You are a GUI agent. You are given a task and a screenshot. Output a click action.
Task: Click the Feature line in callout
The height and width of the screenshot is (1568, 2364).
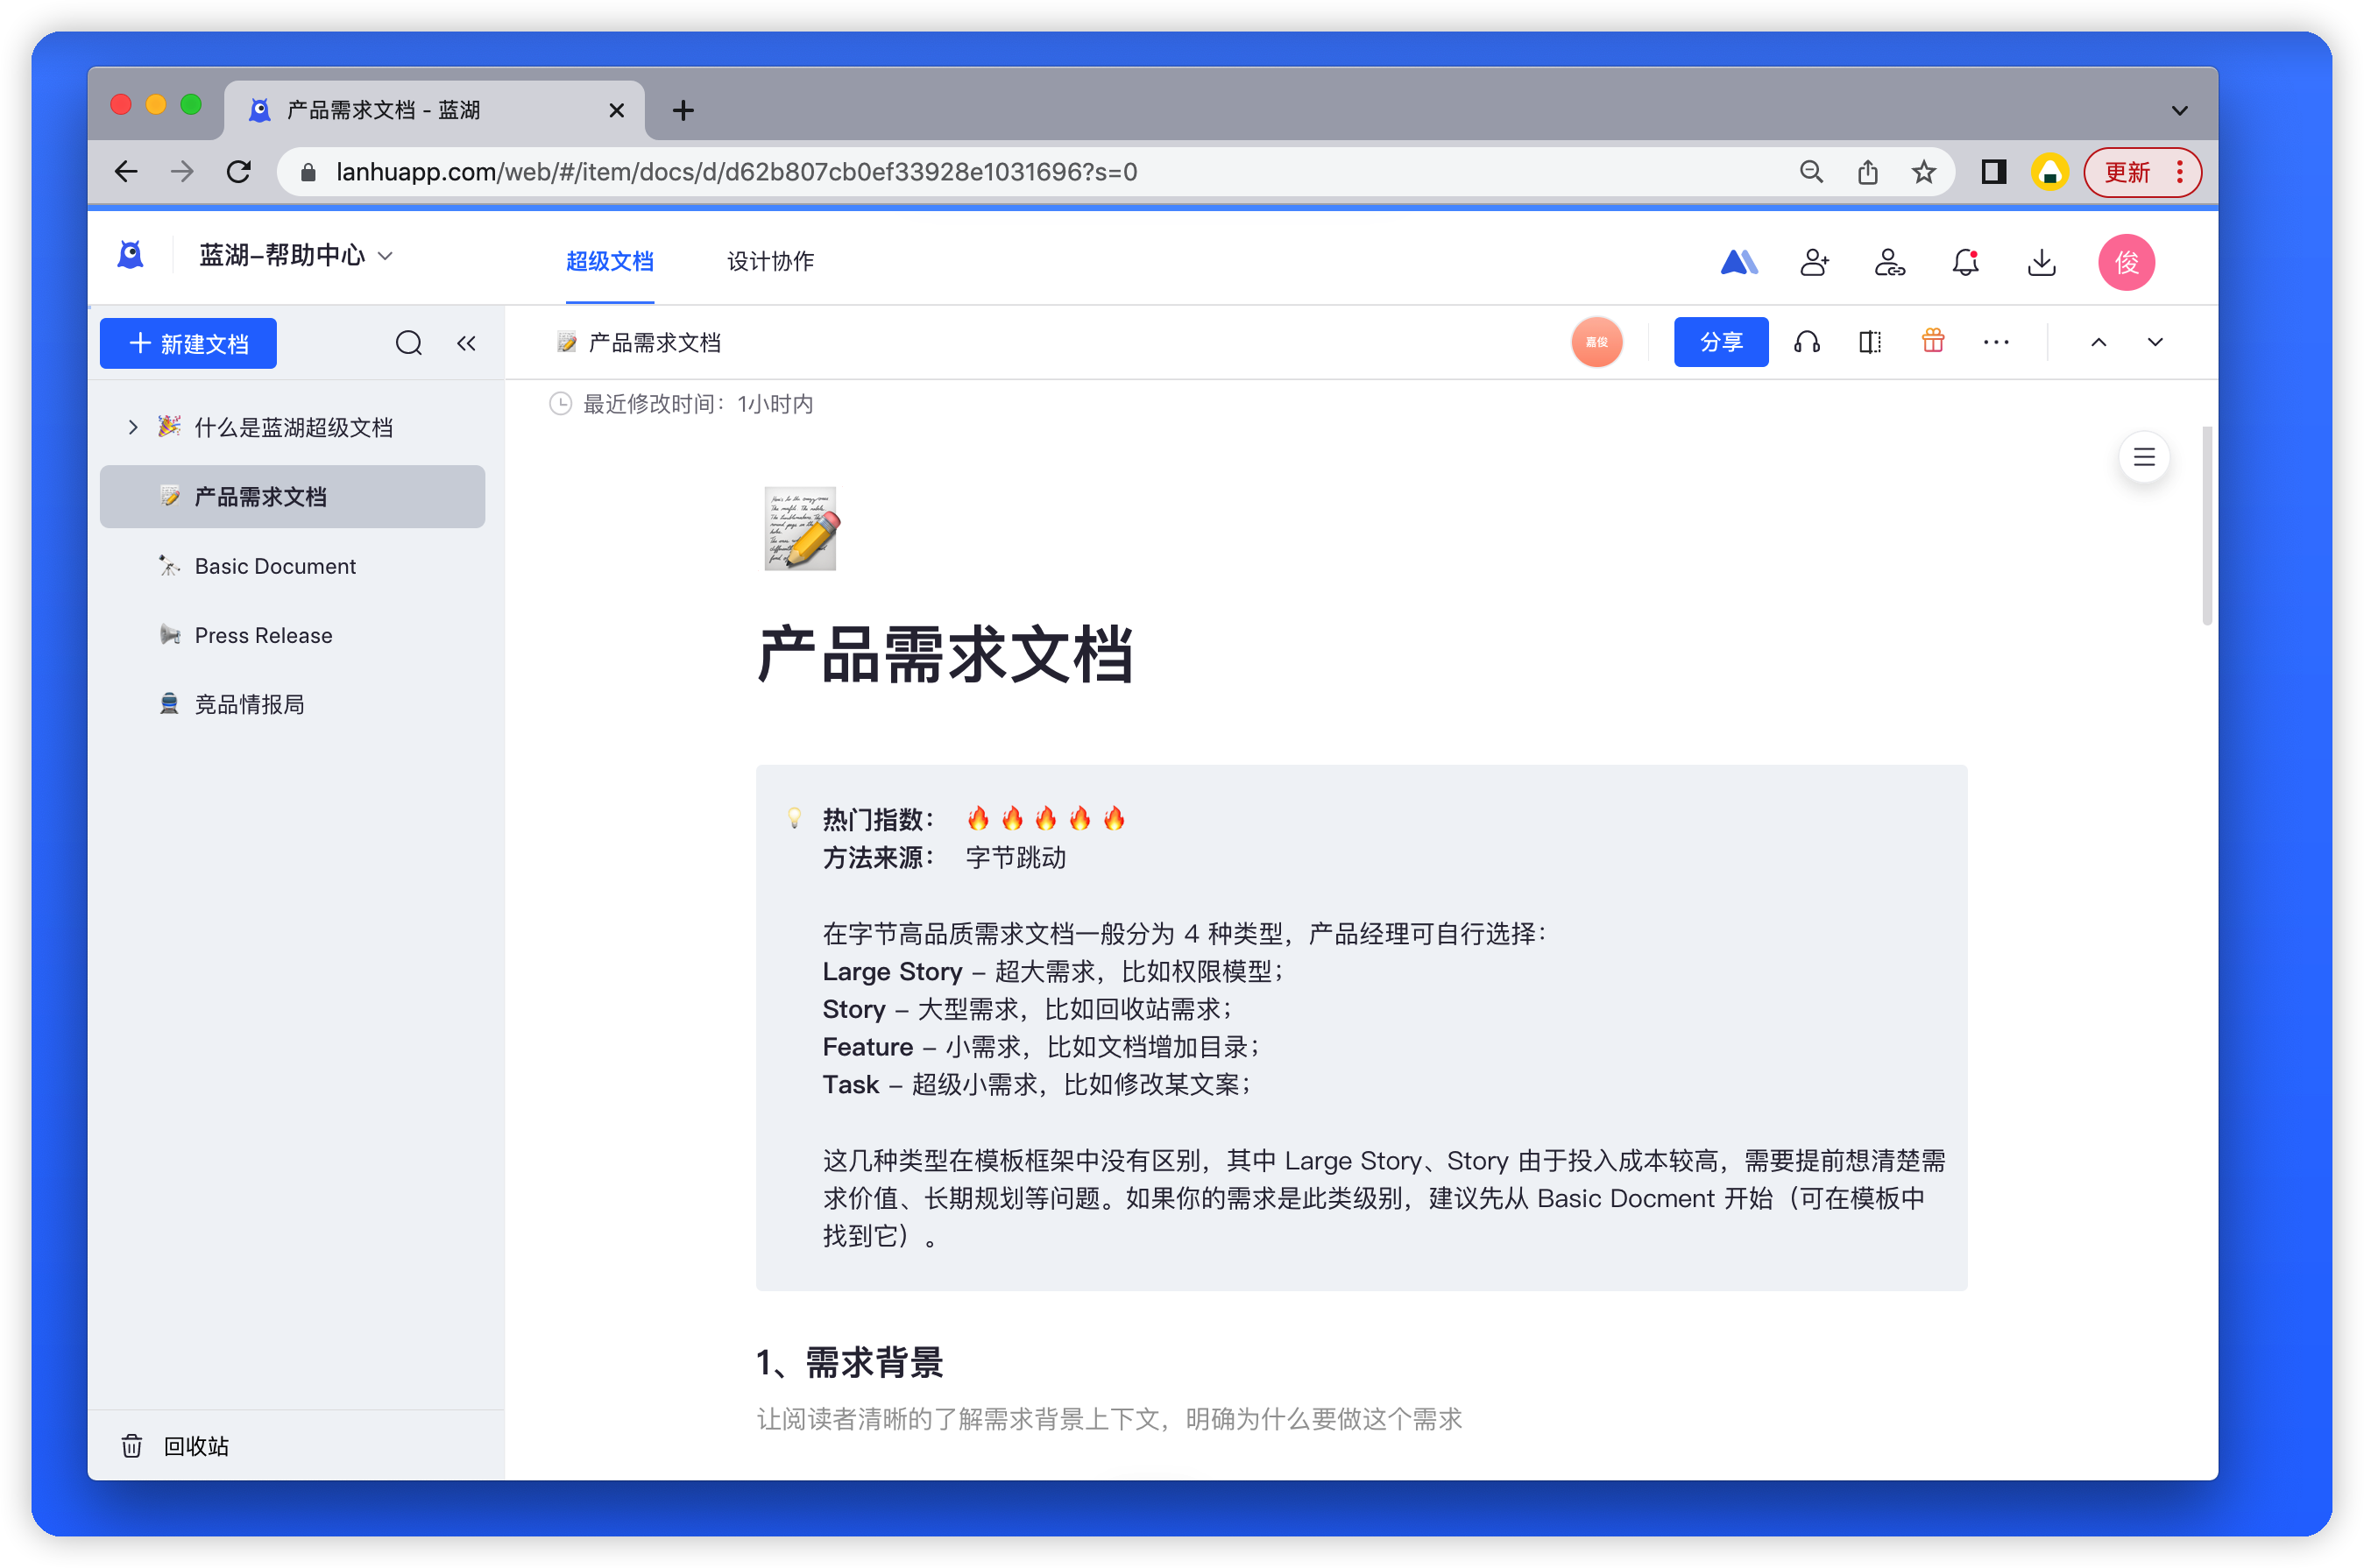1040,1046
